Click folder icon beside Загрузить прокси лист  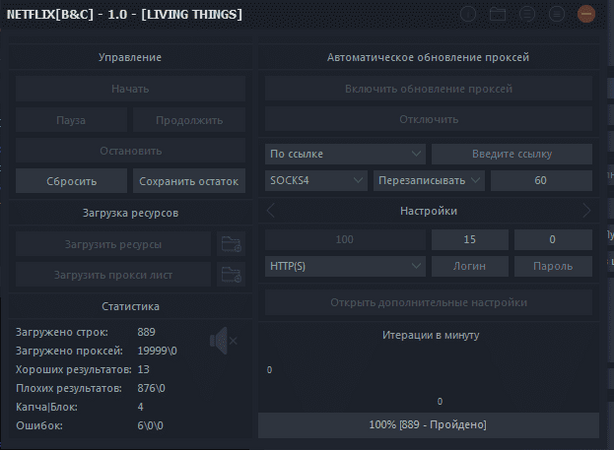coord(231,275)
